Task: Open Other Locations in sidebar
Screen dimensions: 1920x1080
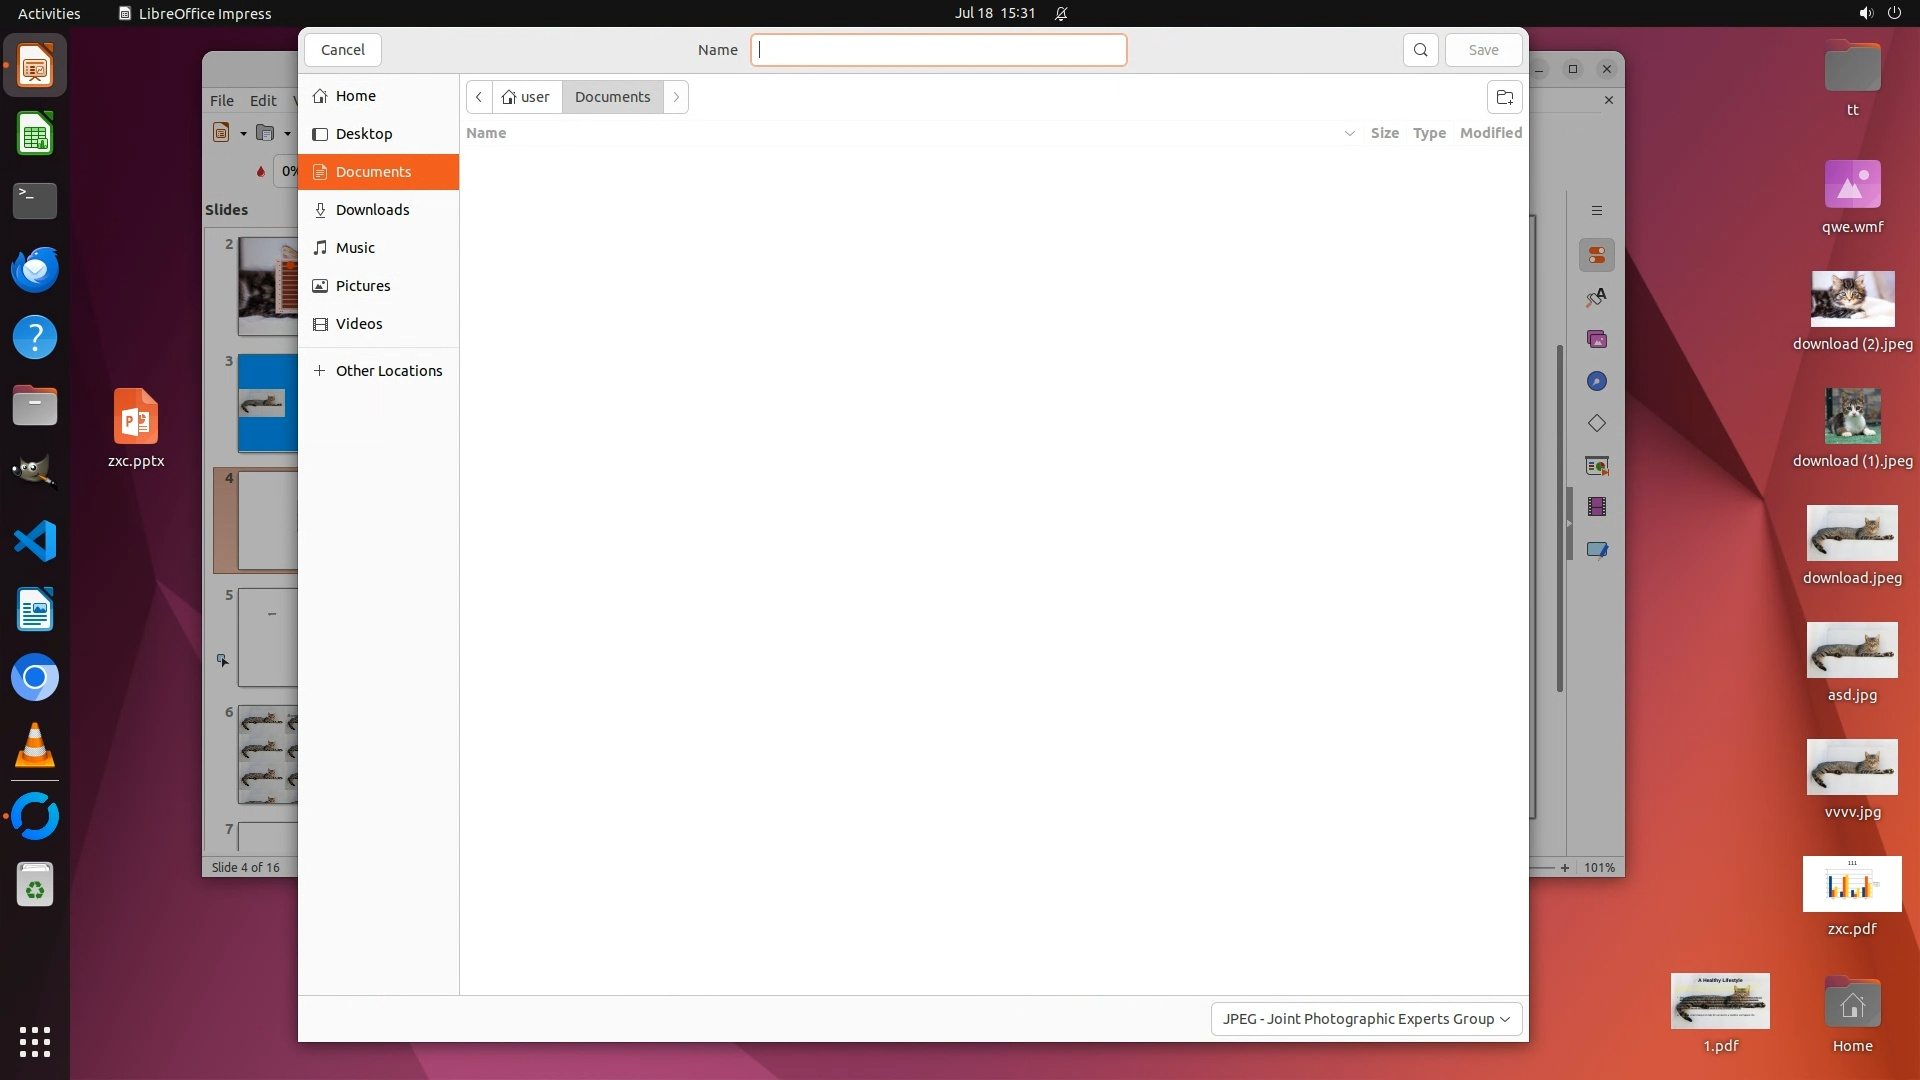Action: (388, 371)
